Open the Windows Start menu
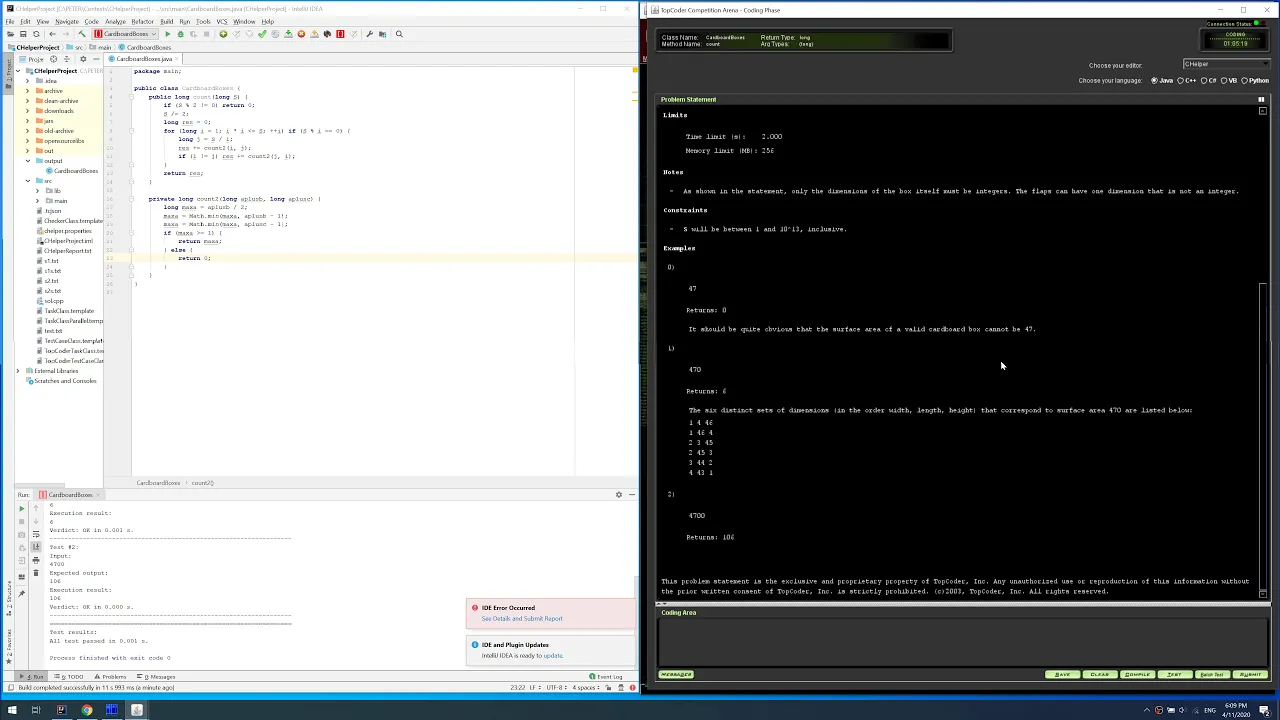This screenshot has height=720, width=1280. [x=11, y=710]
